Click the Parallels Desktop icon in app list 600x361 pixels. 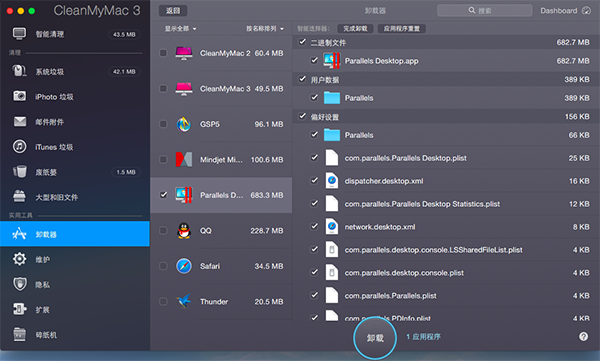pos(184,195)
